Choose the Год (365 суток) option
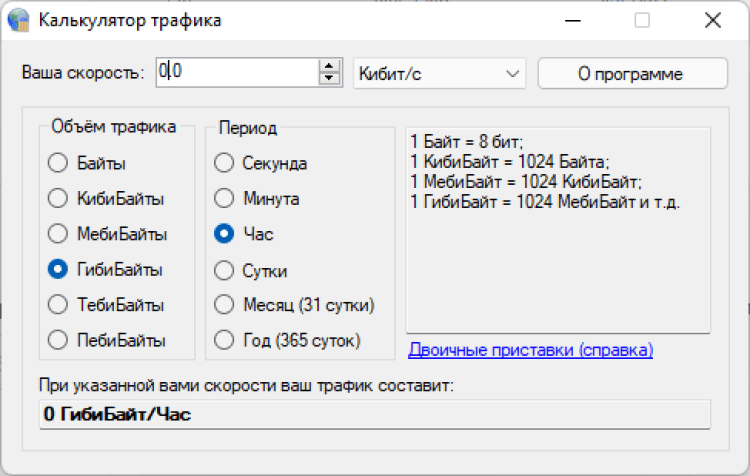 point(224,340)
